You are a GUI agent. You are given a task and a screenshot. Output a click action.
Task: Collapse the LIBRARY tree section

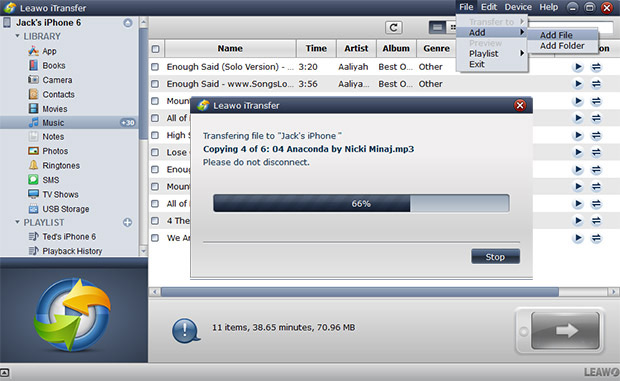(x=17, y=36)
